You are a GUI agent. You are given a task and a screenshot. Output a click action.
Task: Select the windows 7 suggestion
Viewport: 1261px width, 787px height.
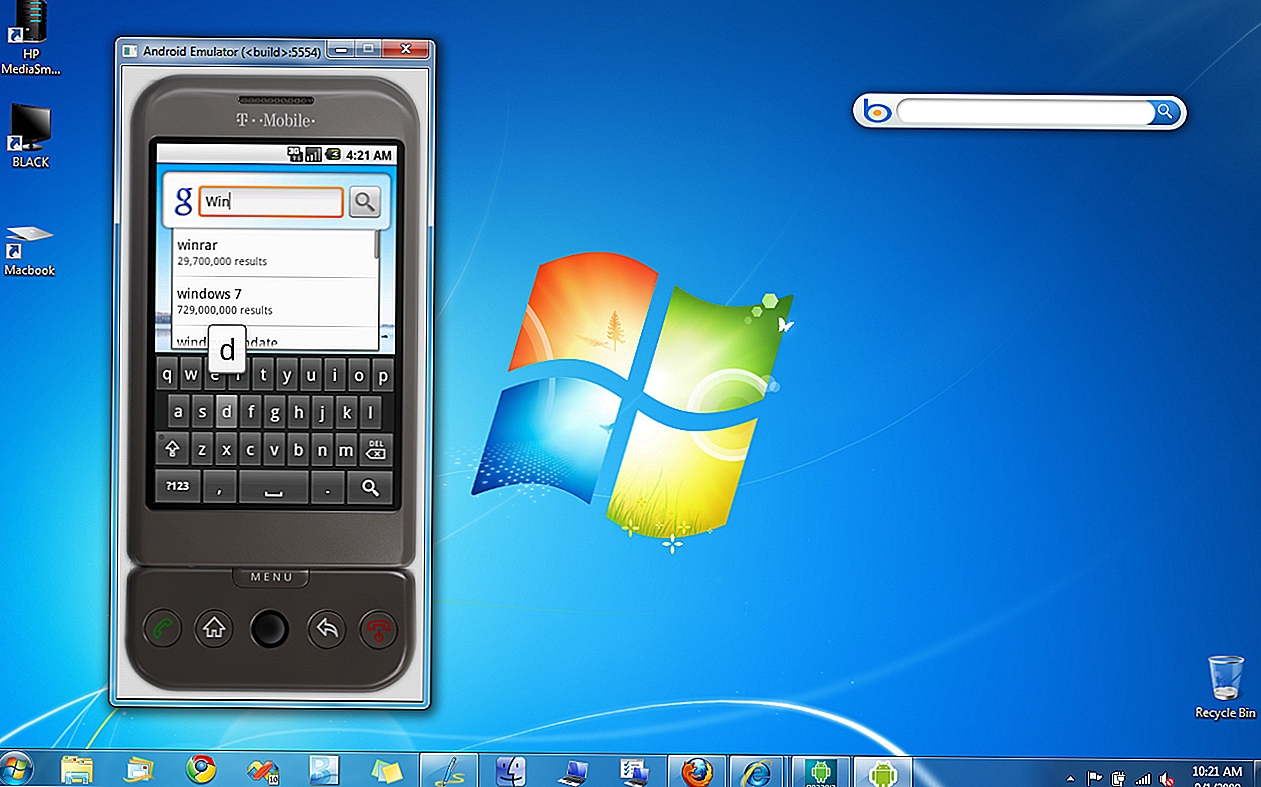click(x=273, y=301)
